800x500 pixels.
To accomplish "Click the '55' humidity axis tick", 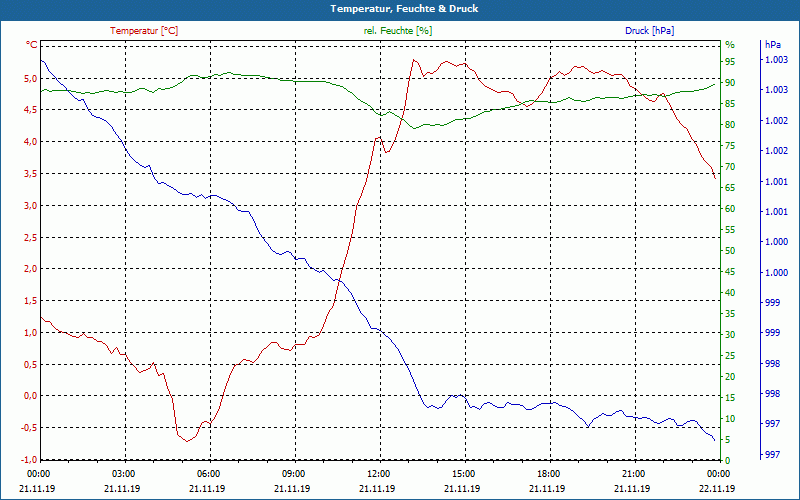I will click(x=730, y=230).
